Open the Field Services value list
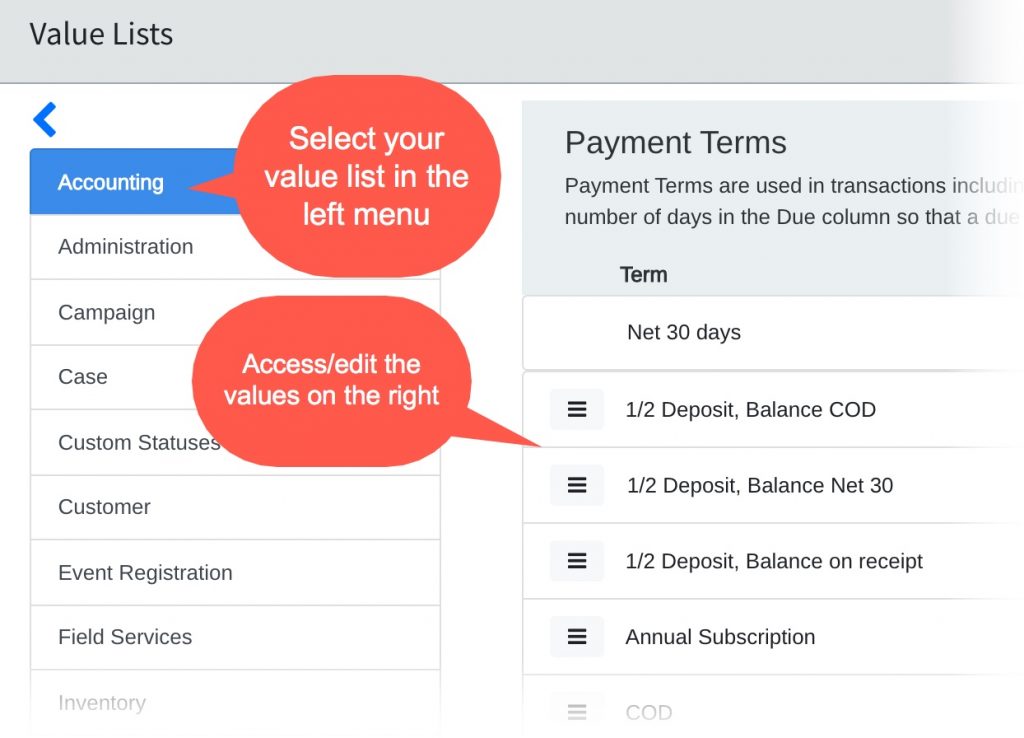 (125, 637)
